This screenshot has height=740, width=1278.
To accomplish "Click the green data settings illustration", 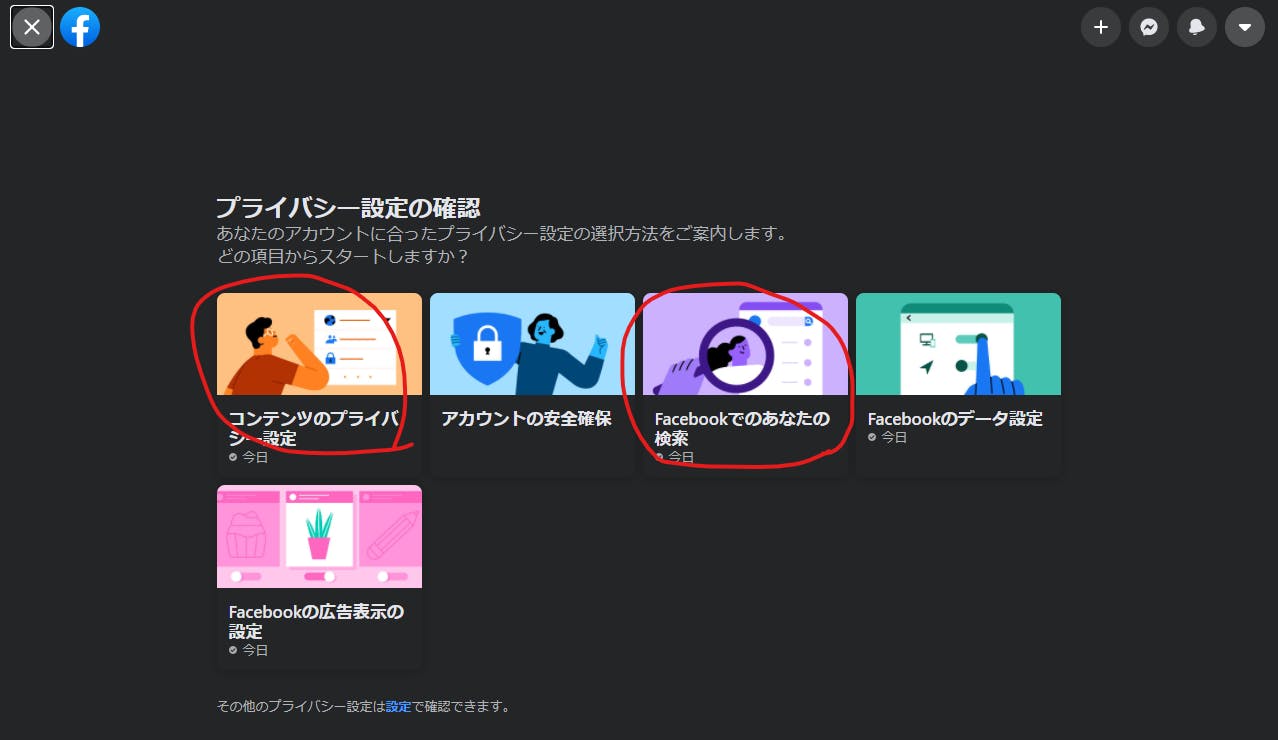I will [957, 343].
